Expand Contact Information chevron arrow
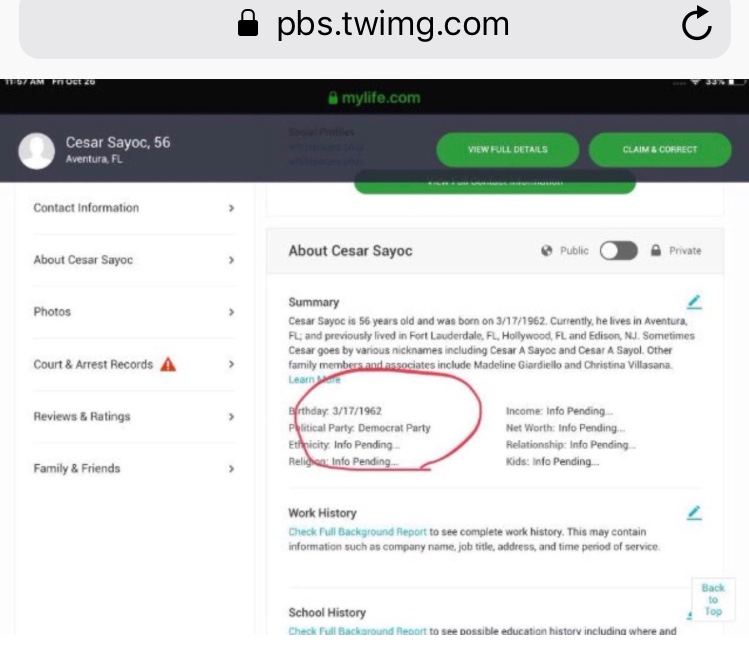This screenshot has width=749, height=663. [x=232, y=208]
